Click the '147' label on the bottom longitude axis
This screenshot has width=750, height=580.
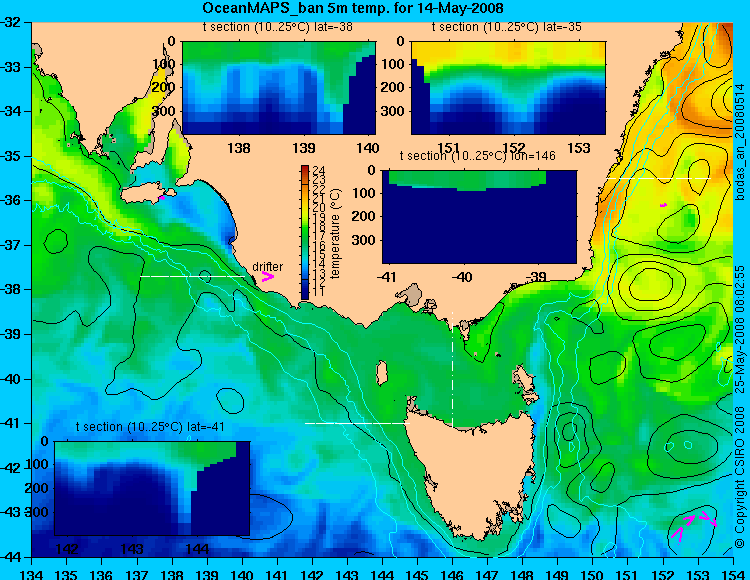[487, 574]
